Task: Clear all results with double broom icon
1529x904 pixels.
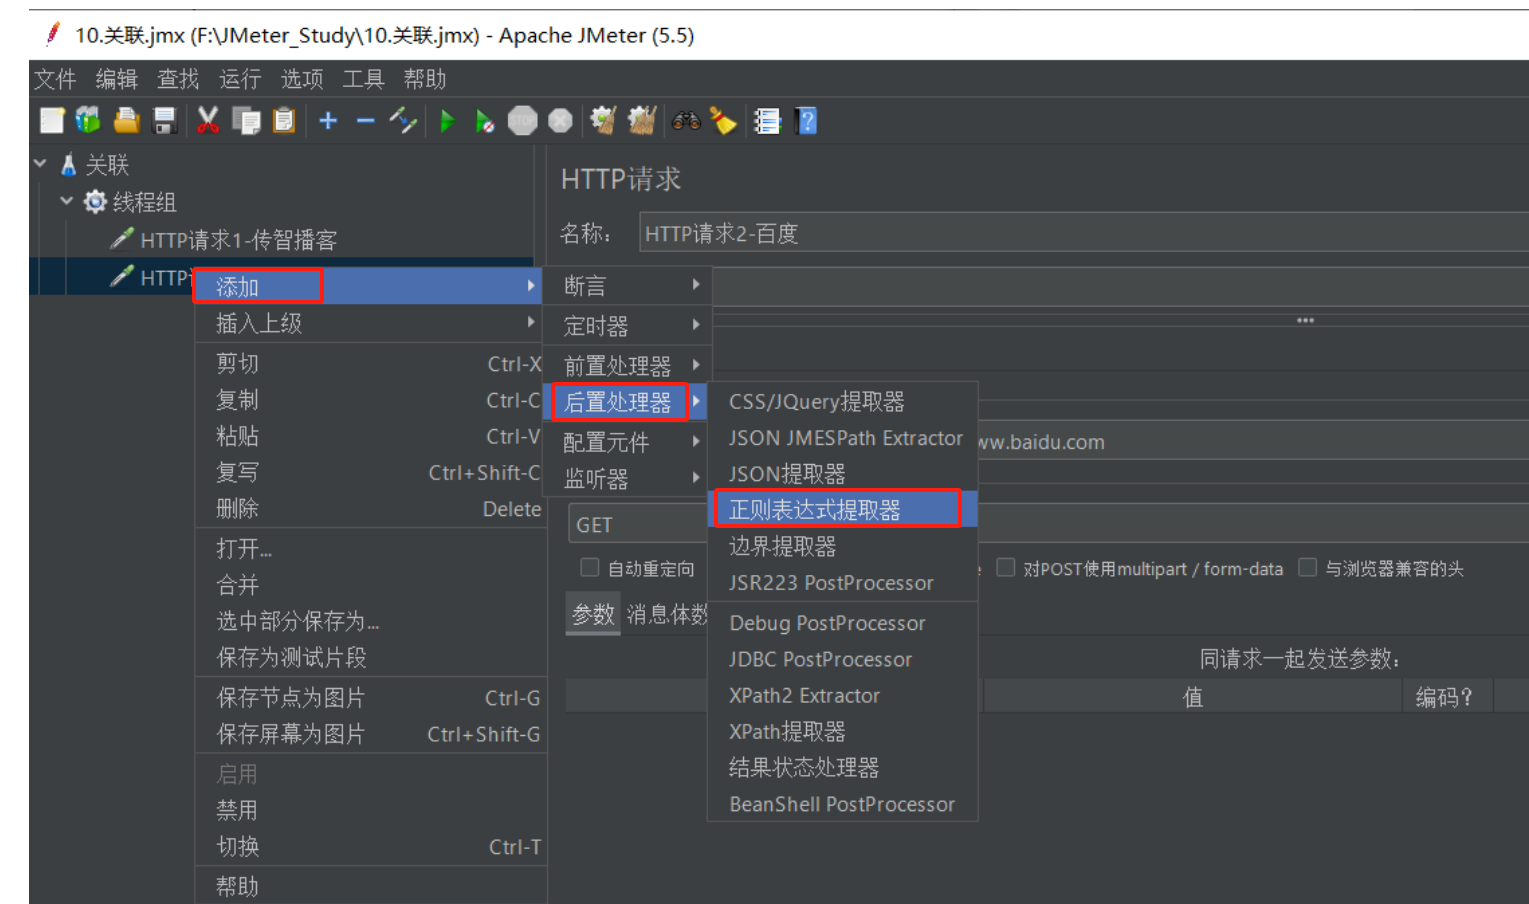Action: 641,121
